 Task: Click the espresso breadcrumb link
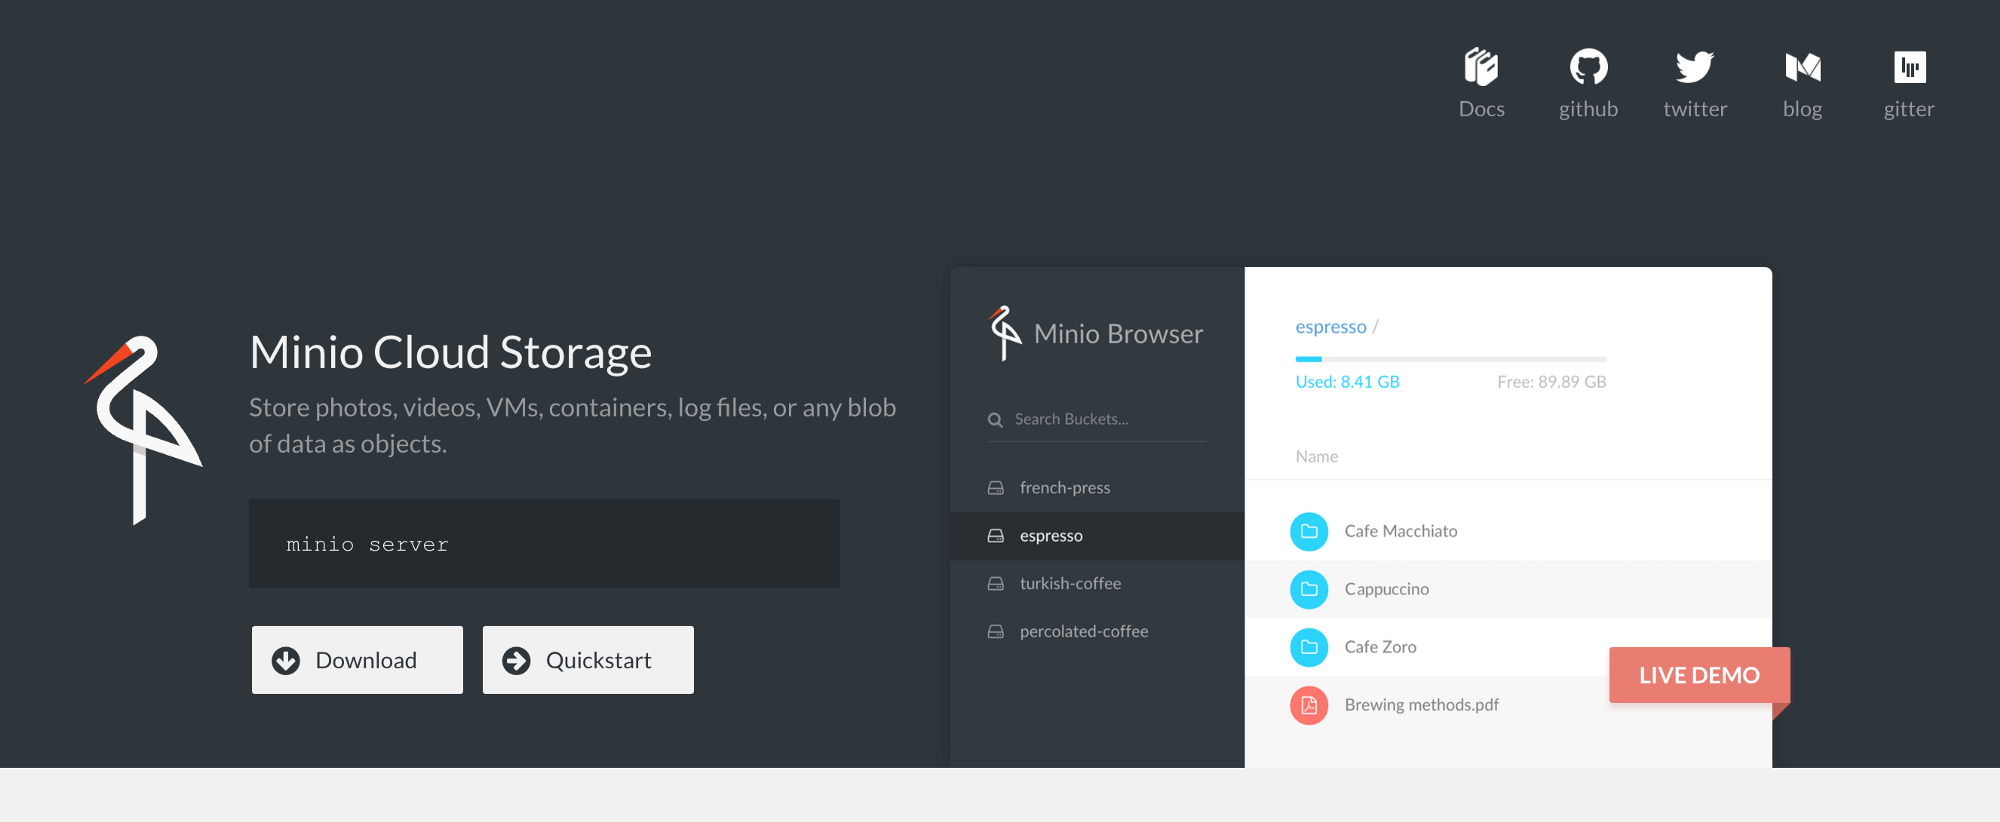pos(1330,327)
